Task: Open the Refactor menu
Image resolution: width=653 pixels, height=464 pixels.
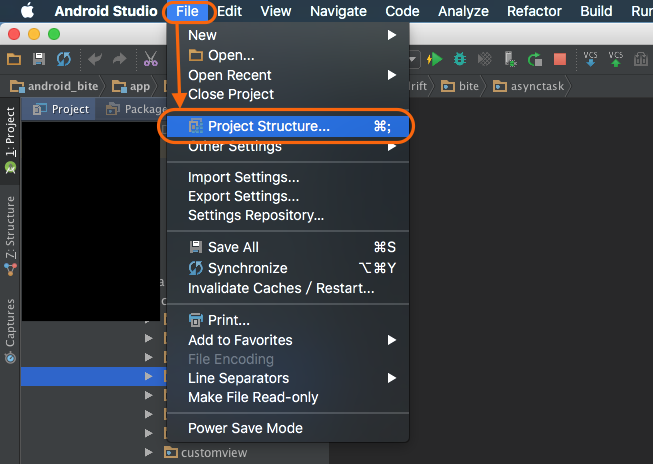Action: (534, 11)
